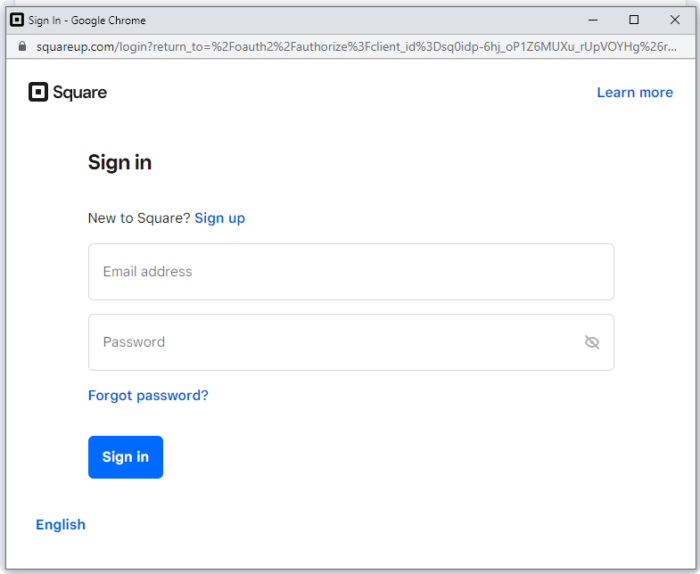Click the Square favicon in title bar

coord(17,20)
